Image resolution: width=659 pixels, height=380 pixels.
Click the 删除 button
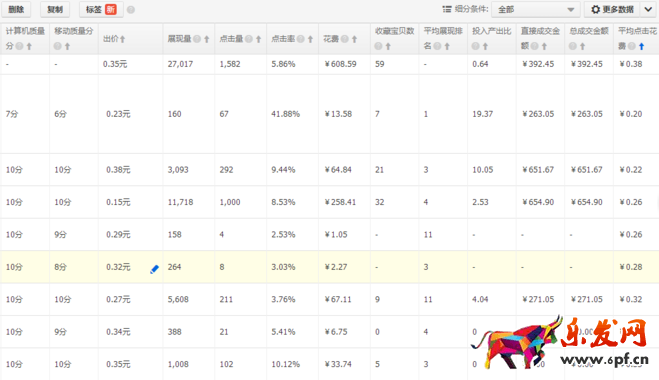click(16, 9)
